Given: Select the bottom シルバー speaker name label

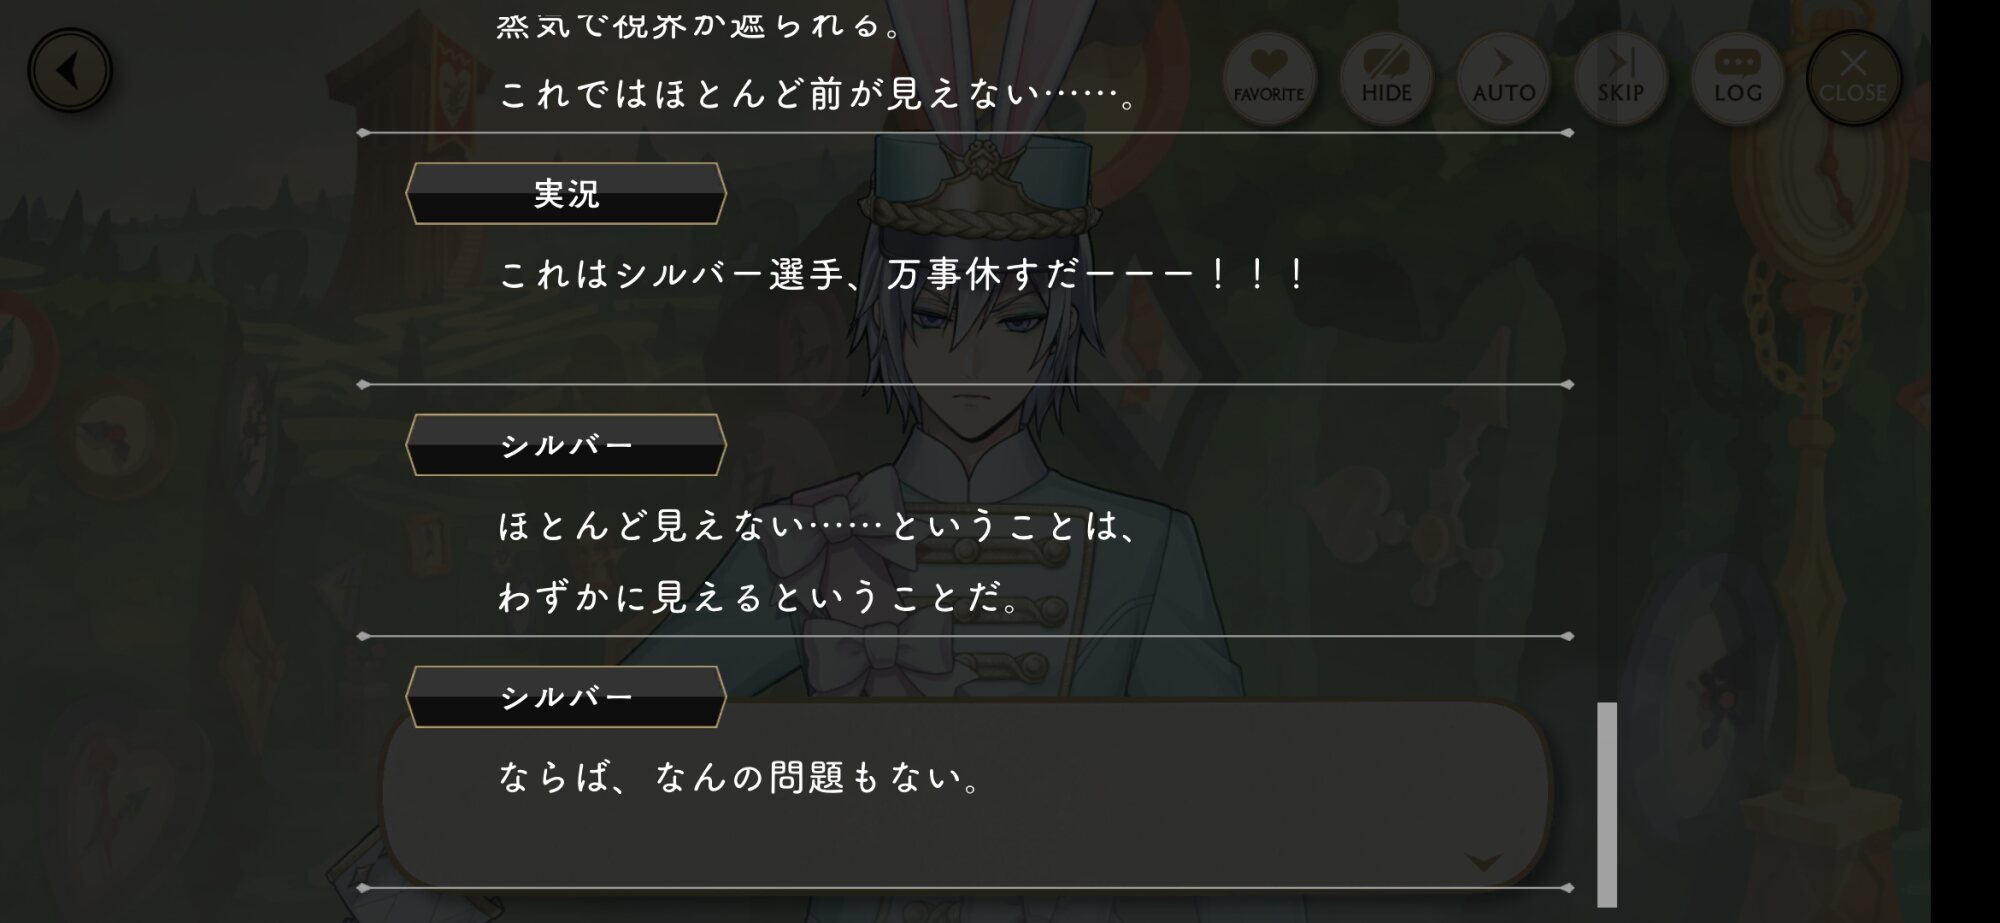Looking at the screenshot, I should pos(566,697).
